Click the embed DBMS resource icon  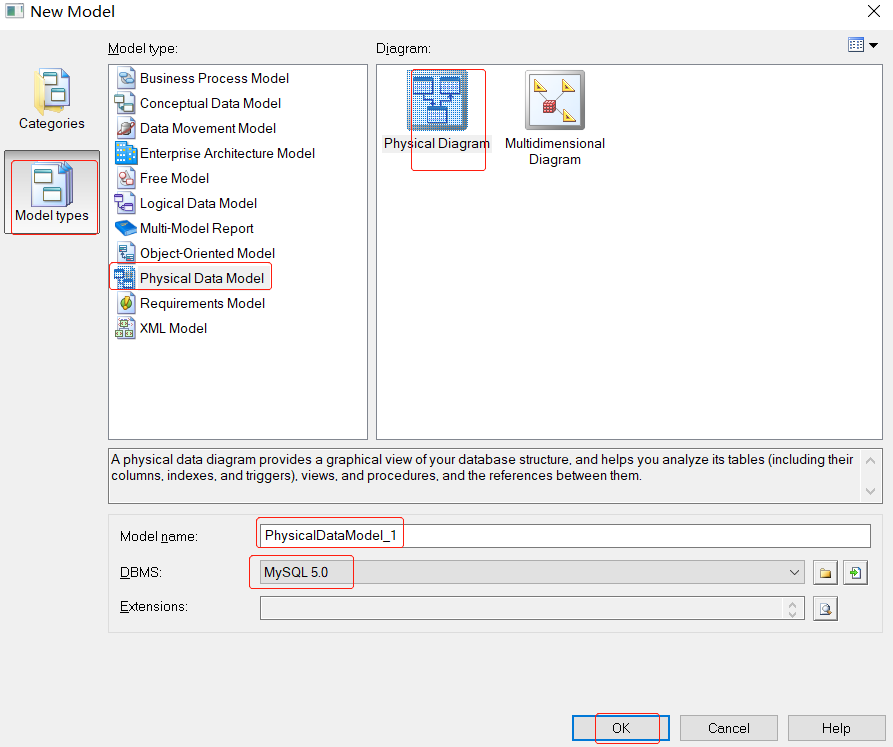click(855, 573)
